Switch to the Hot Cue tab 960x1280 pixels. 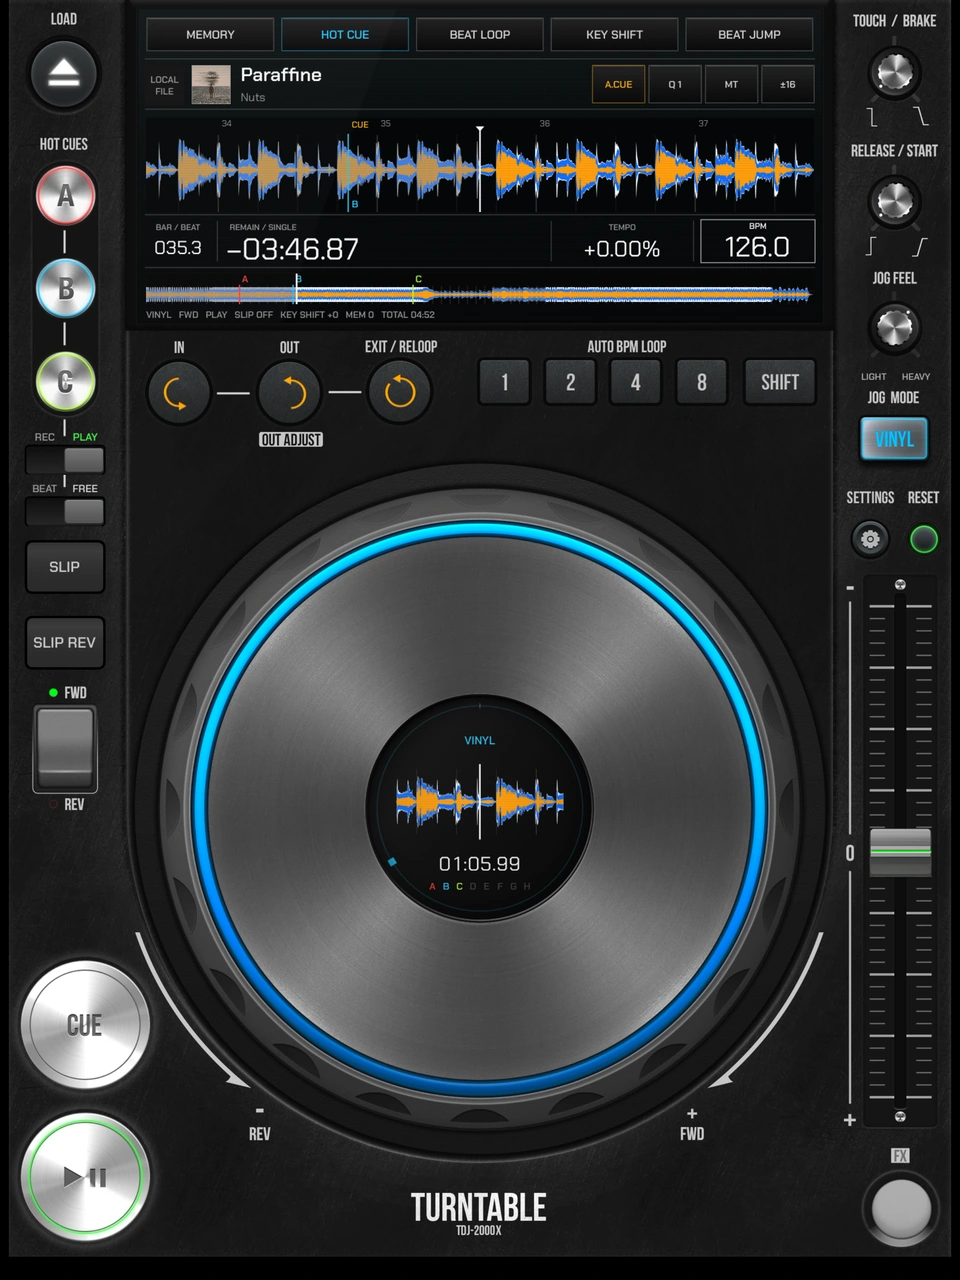[x=345, y=34]
